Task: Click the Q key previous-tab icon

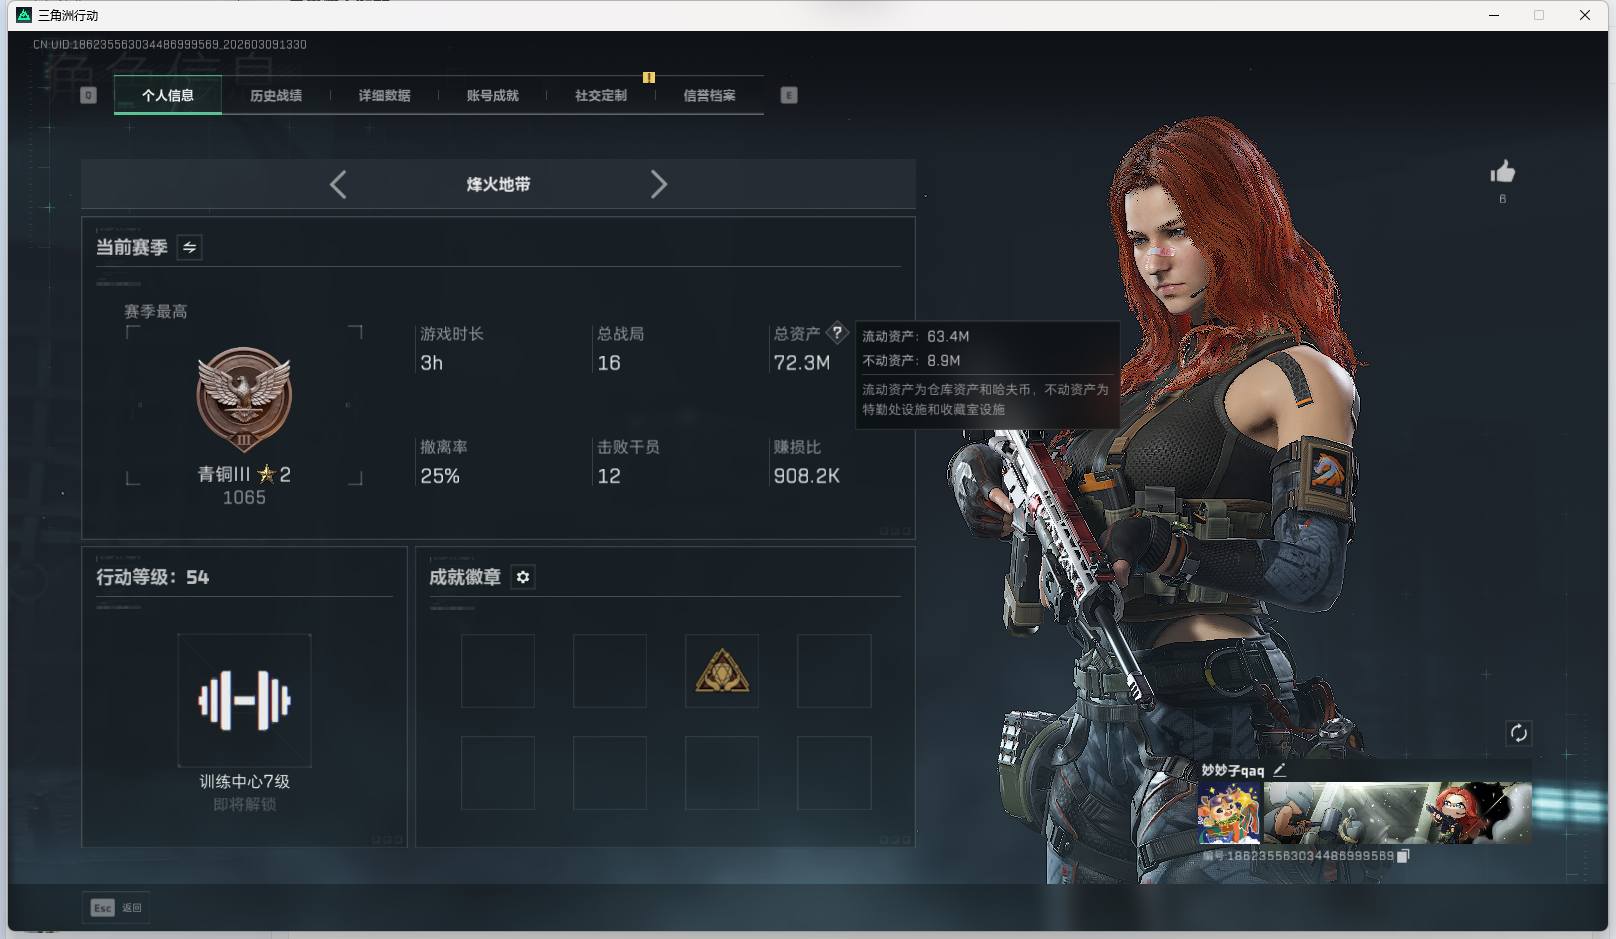Action: [88, 95]
